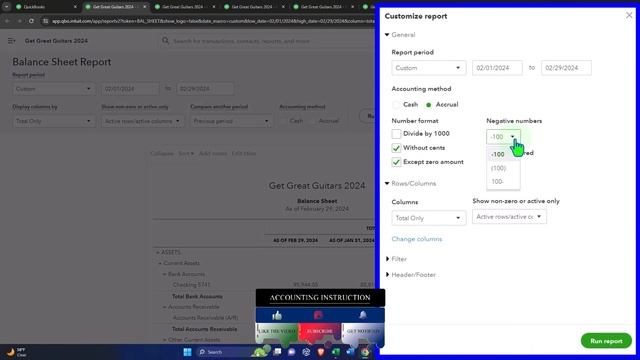Viewport: 640px width, 360px height.
Task: Click Collapse above the report
Action: (x=162, y=153)
